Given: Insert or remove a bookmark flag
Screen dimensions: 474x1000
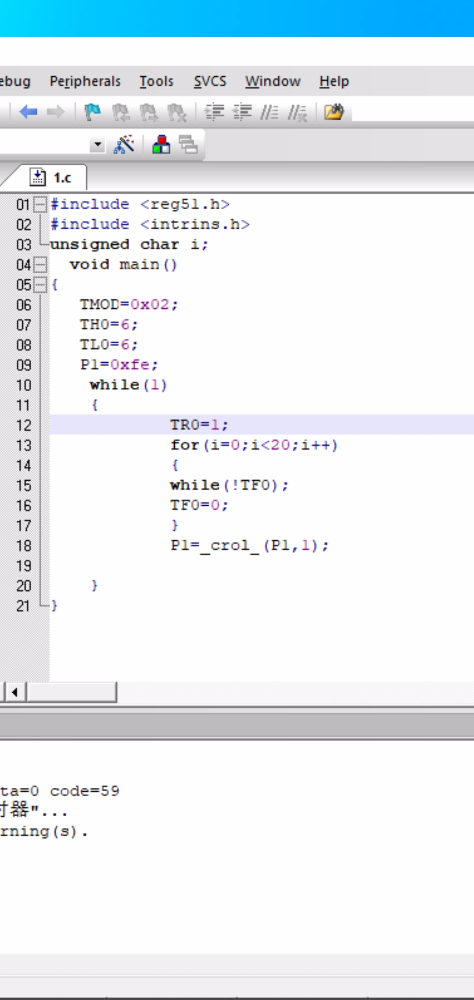Looking at the screenshot, I should 93,113.
